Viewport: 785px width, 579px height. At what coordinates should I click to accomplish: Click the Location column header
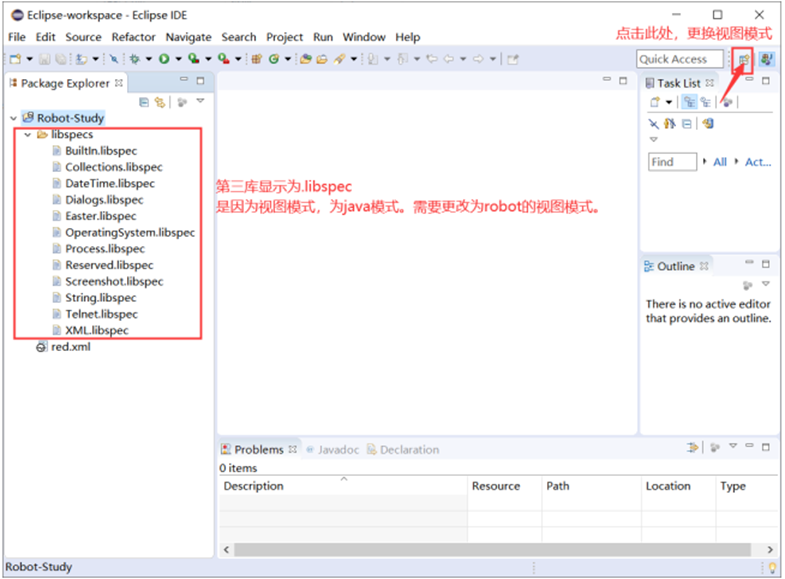(678, 486)
